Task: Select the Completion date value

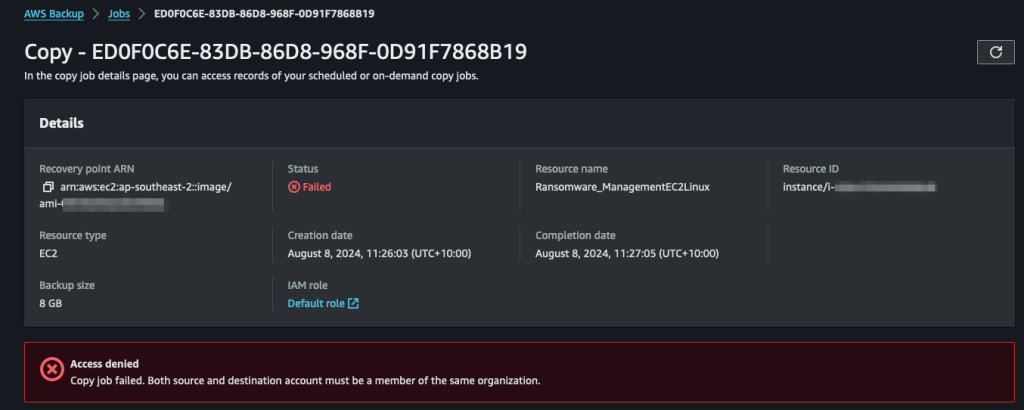Action: (x=627, y=253)
